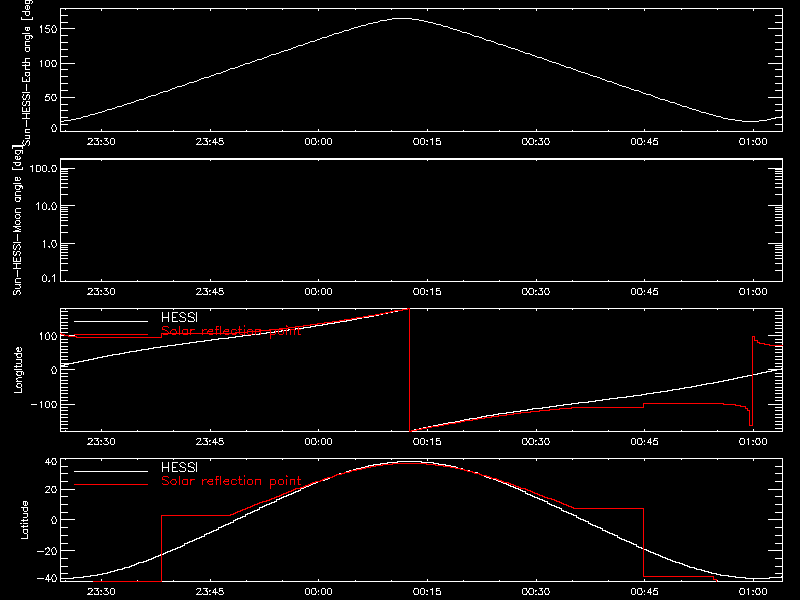Select Solar reflection point legend in Latitude plot
Image resolution: width=800 pixels, height=600 pixels.
231,481
